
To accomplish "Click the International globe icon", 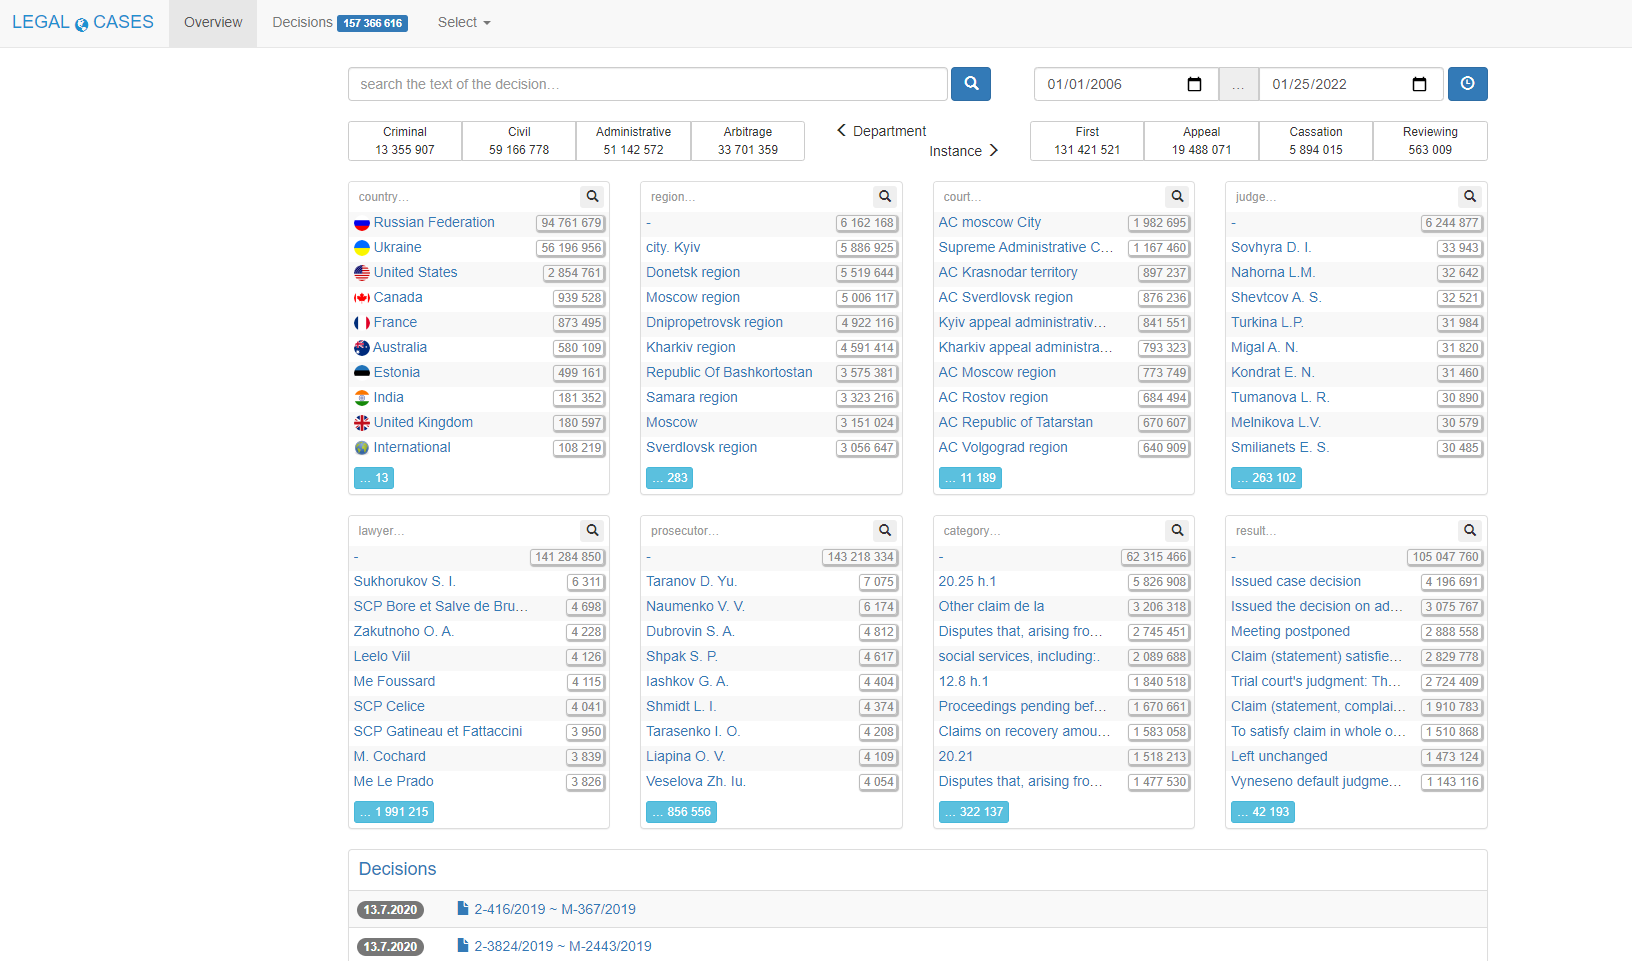I will pyautogui.click(x=362, y=448).
